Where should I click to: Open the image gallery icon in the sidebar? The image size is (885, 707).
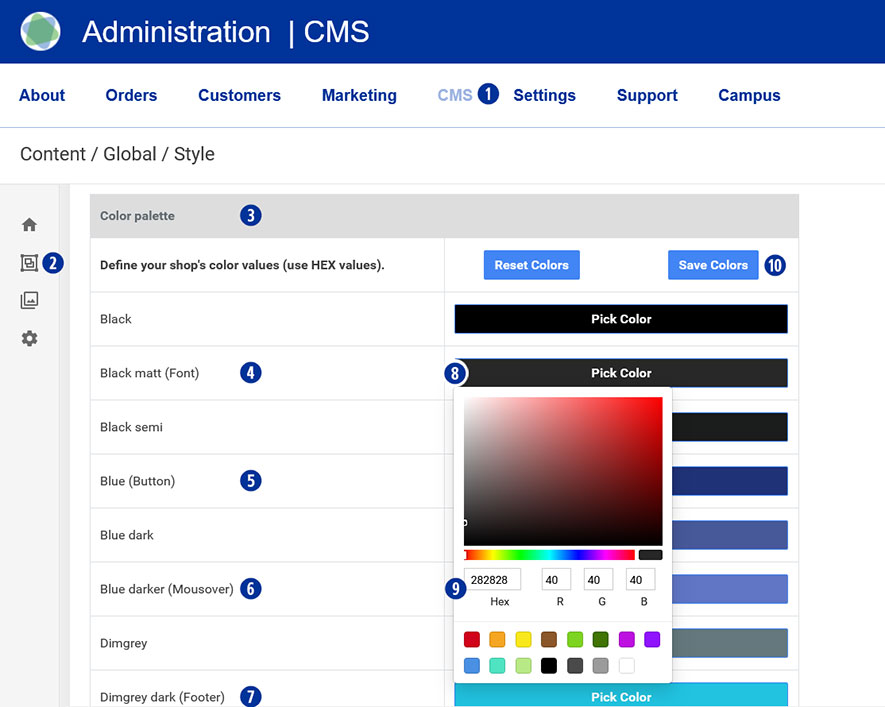29,300
